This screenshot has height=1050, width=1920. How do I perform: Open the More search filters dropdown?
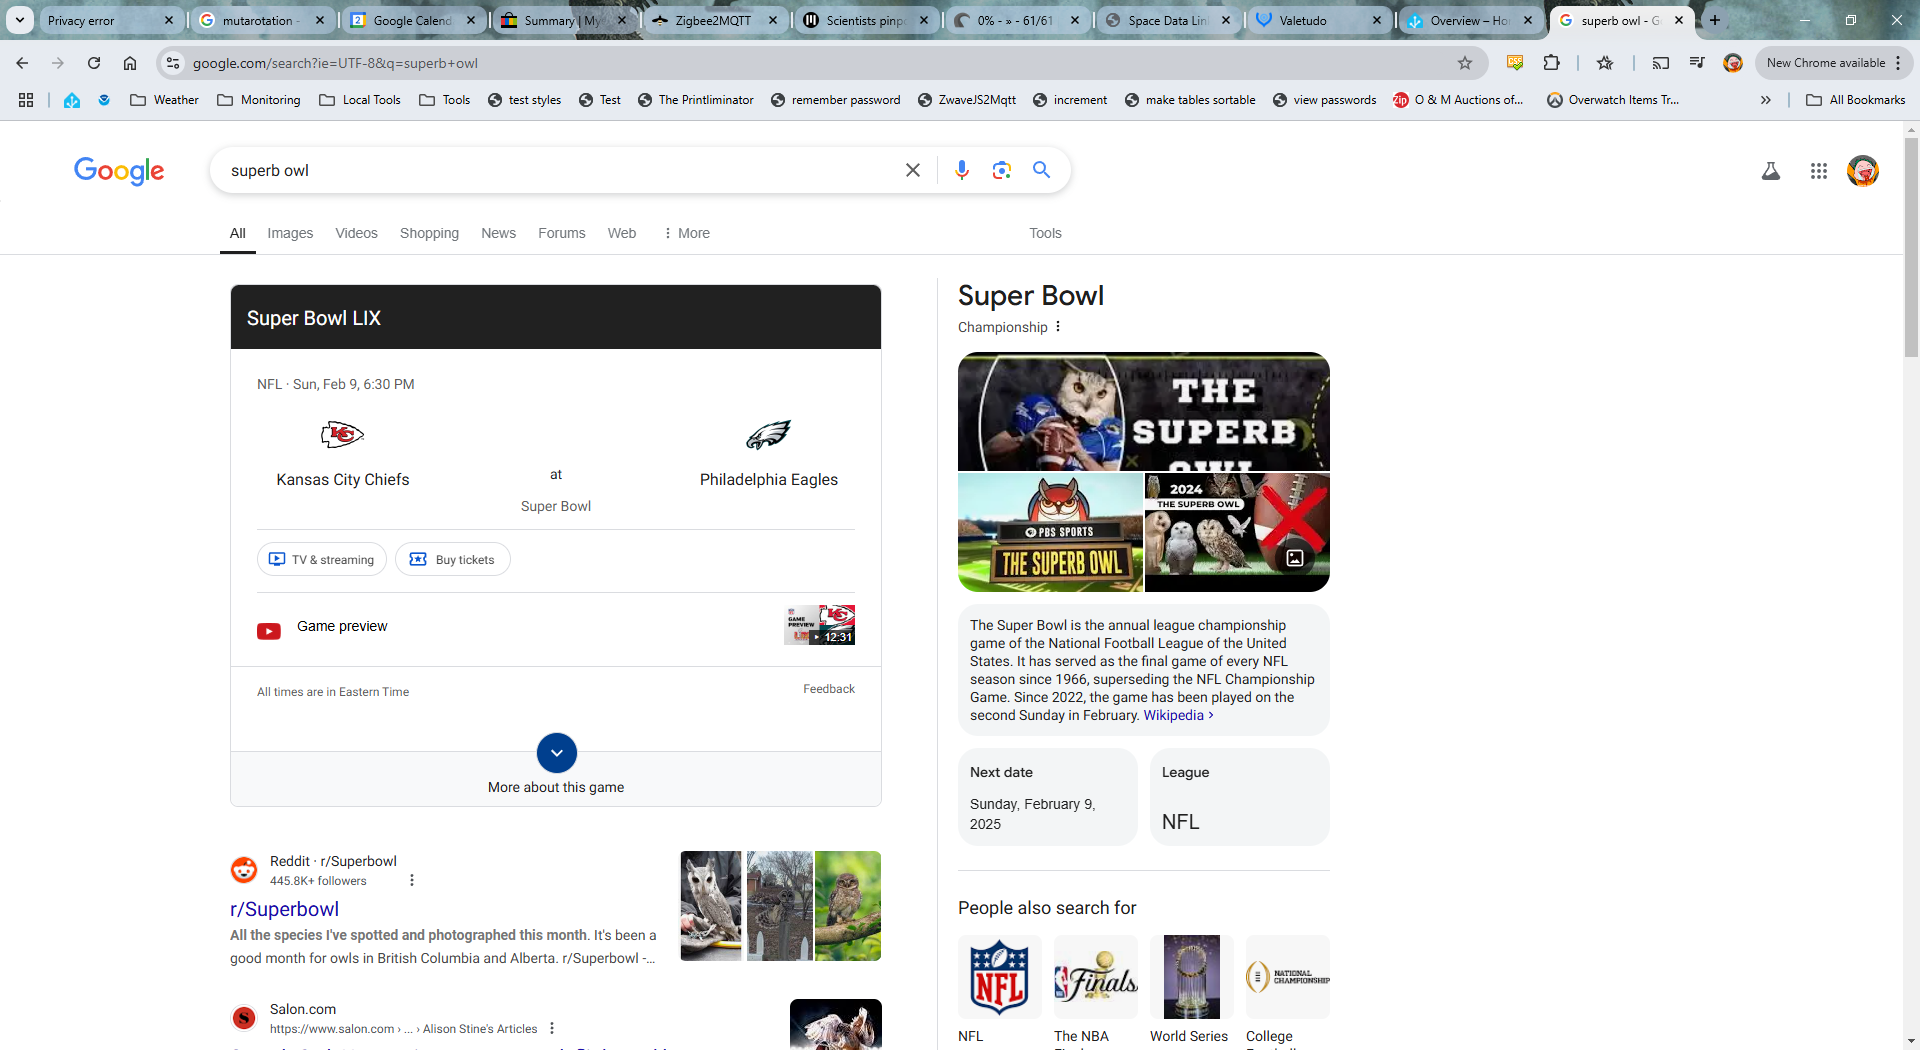[x=686, y=233]
